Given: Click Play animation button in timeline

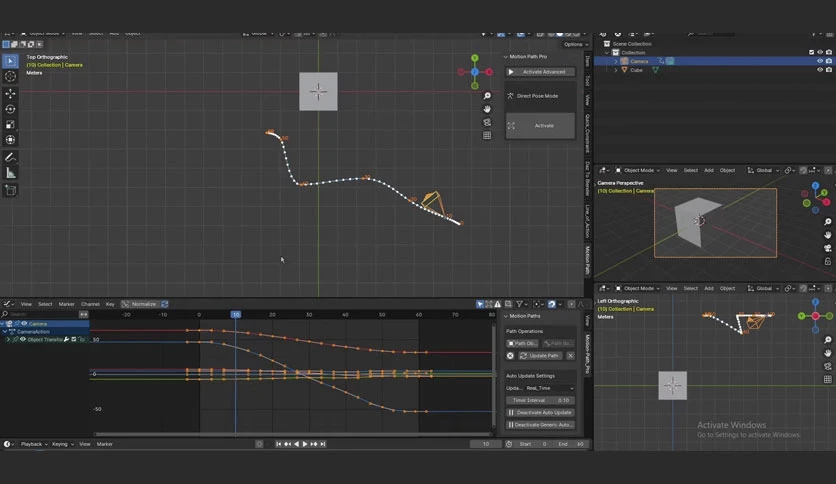Looking at the screenshot, I should 305,444.
